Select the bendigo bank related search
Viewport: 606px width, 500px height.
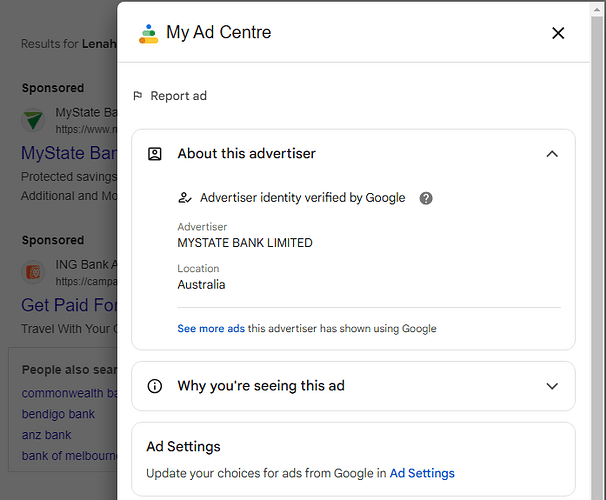point(58,414)
